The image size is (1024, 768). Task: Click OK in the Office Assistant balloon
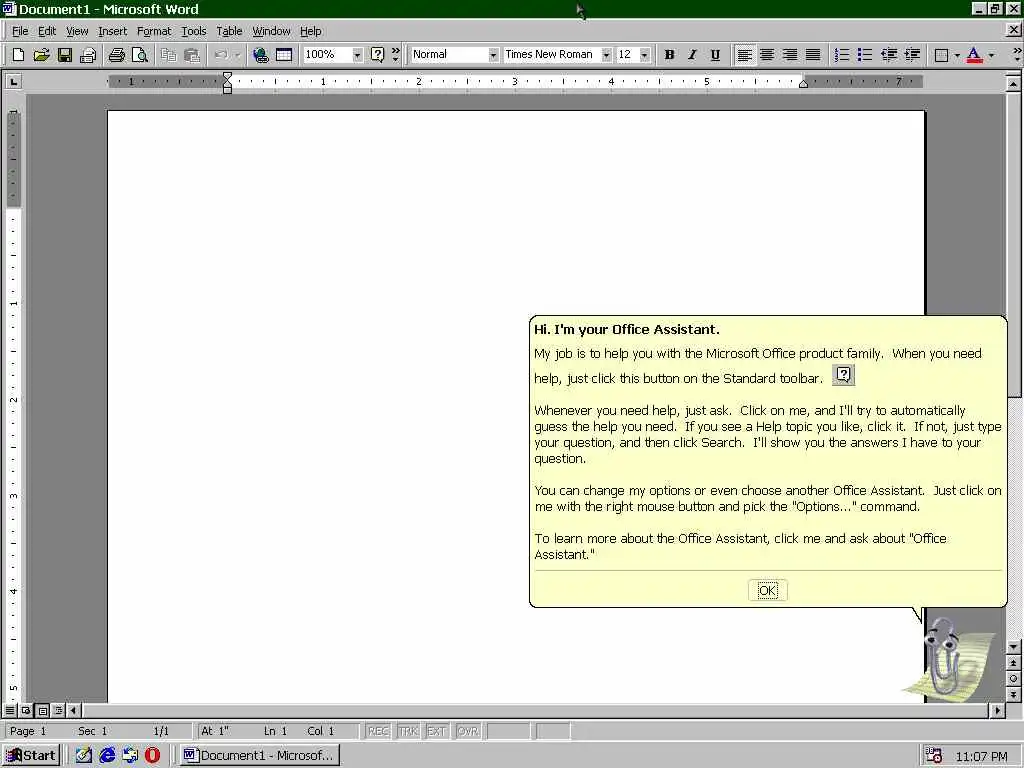click(x=767, y=590)
